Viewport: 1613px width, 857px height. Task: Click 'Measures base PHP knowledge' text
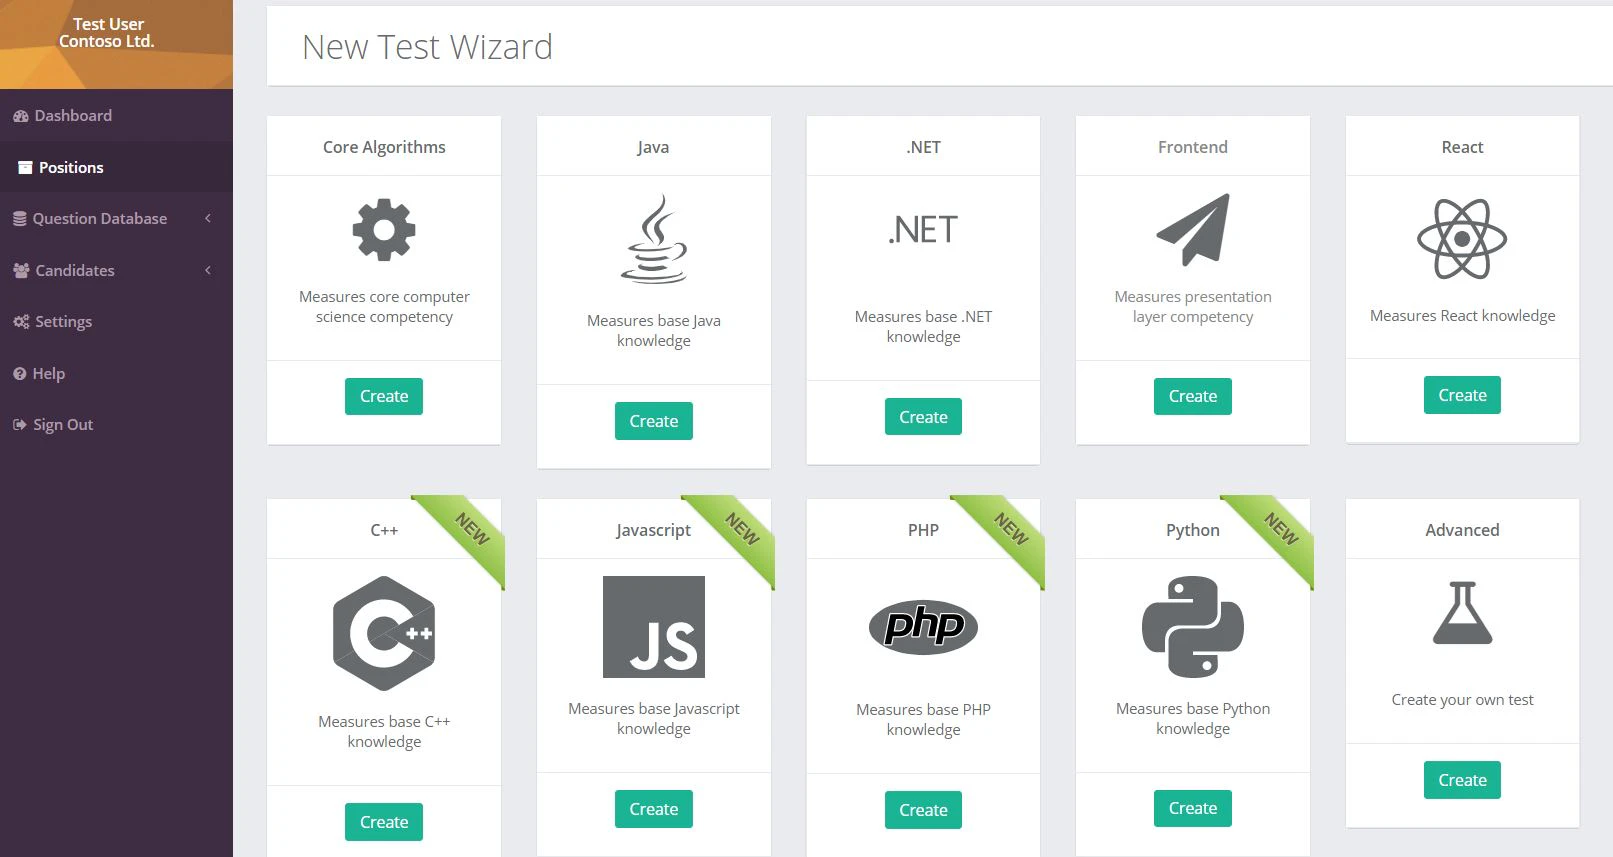pyautogui.click(x=923, y=720)
